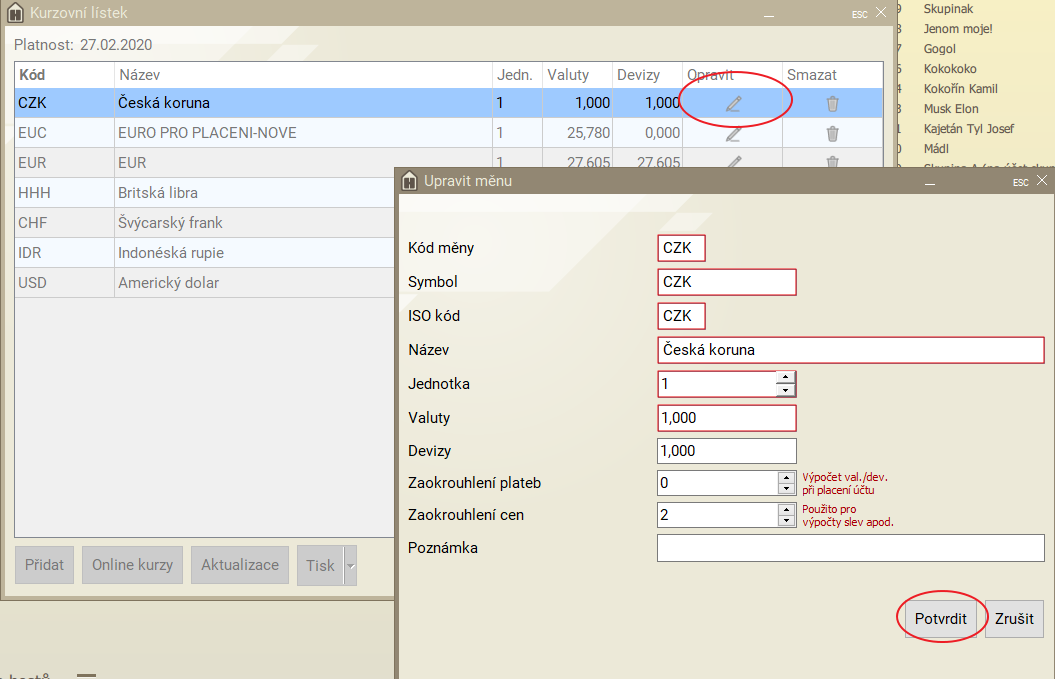
Task: Click the Kurzovní lístek window house icon
Action: pos(15,13)
